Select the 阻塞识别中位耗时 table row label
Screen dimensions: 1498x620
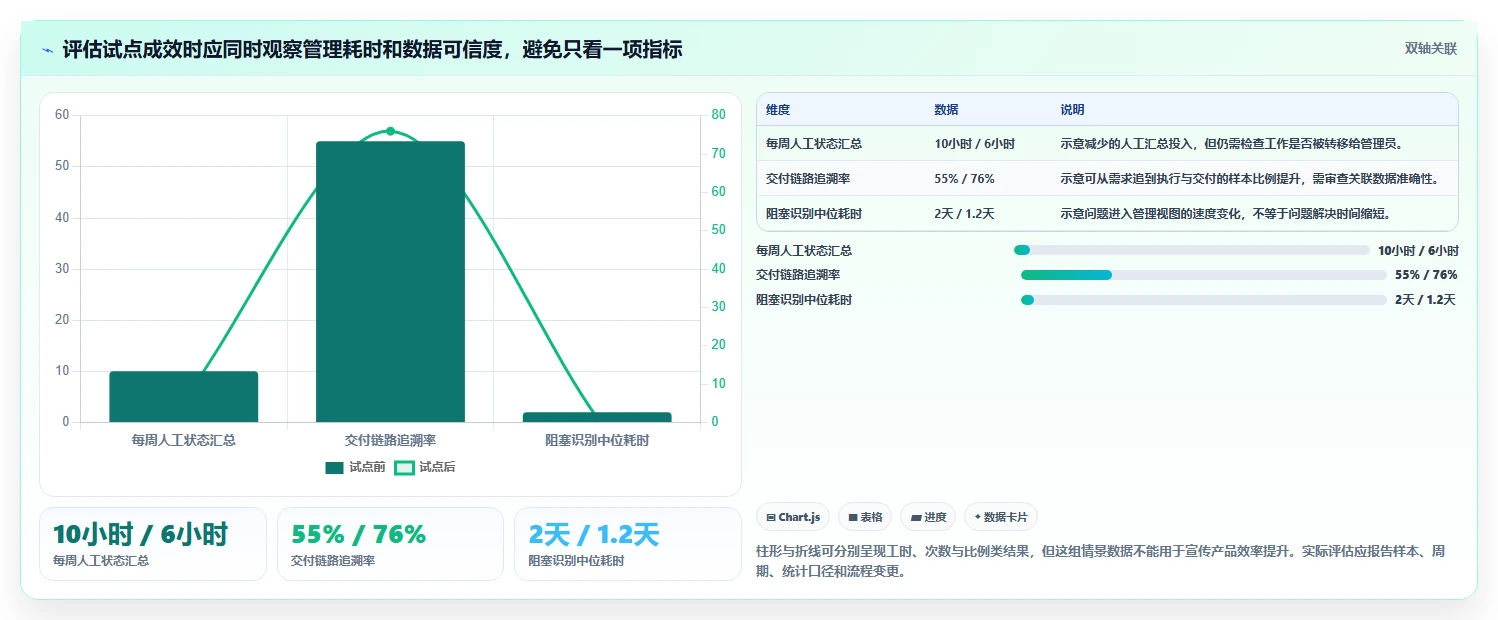click(814, 214)
